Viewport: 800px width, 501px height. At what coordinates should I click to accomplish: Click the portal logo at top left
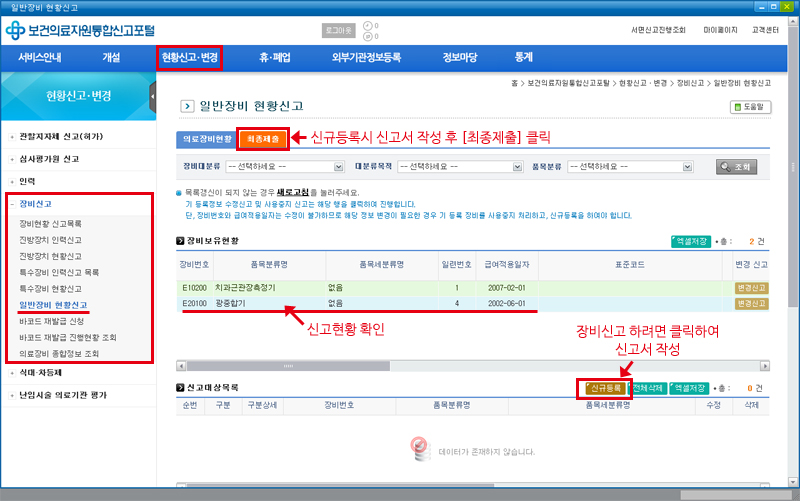coord(80,30)
